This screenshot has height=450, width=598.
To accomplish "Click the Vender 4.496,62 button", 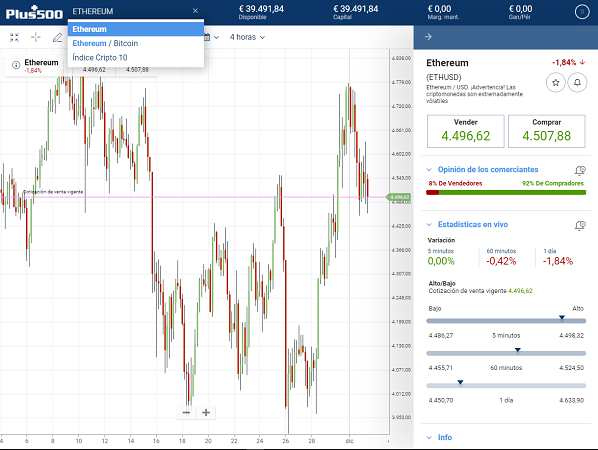I will click(x=466, y=131).
